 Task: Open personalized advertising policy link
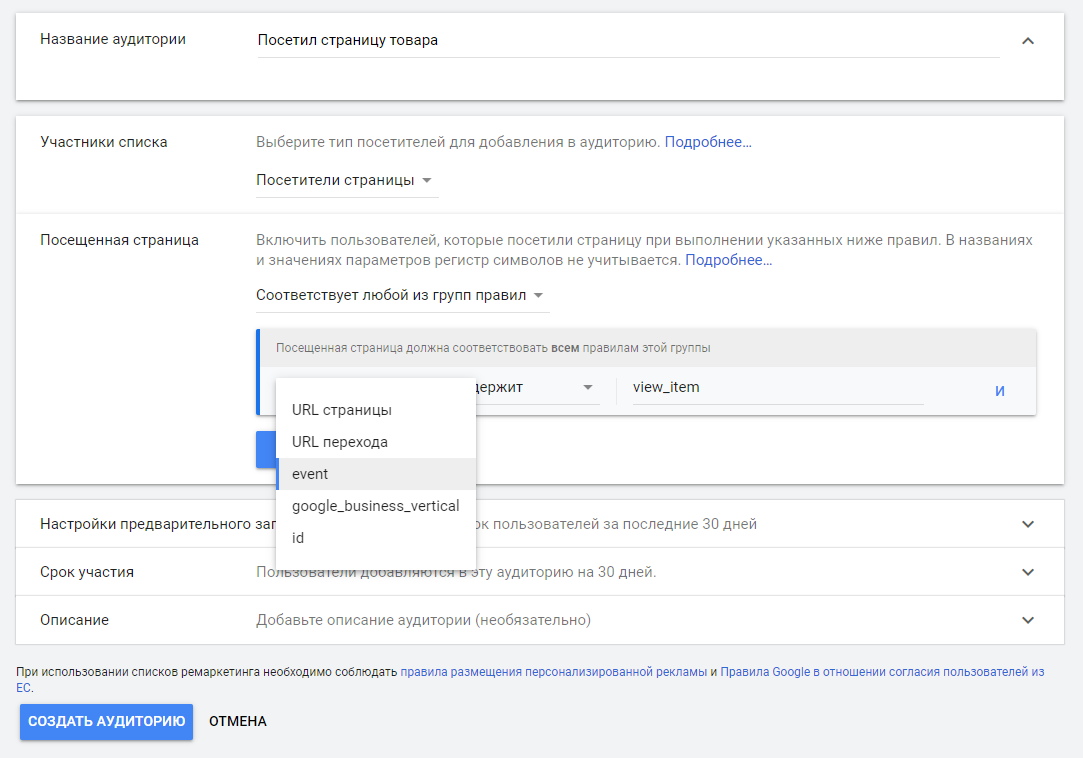click(553, 672)
